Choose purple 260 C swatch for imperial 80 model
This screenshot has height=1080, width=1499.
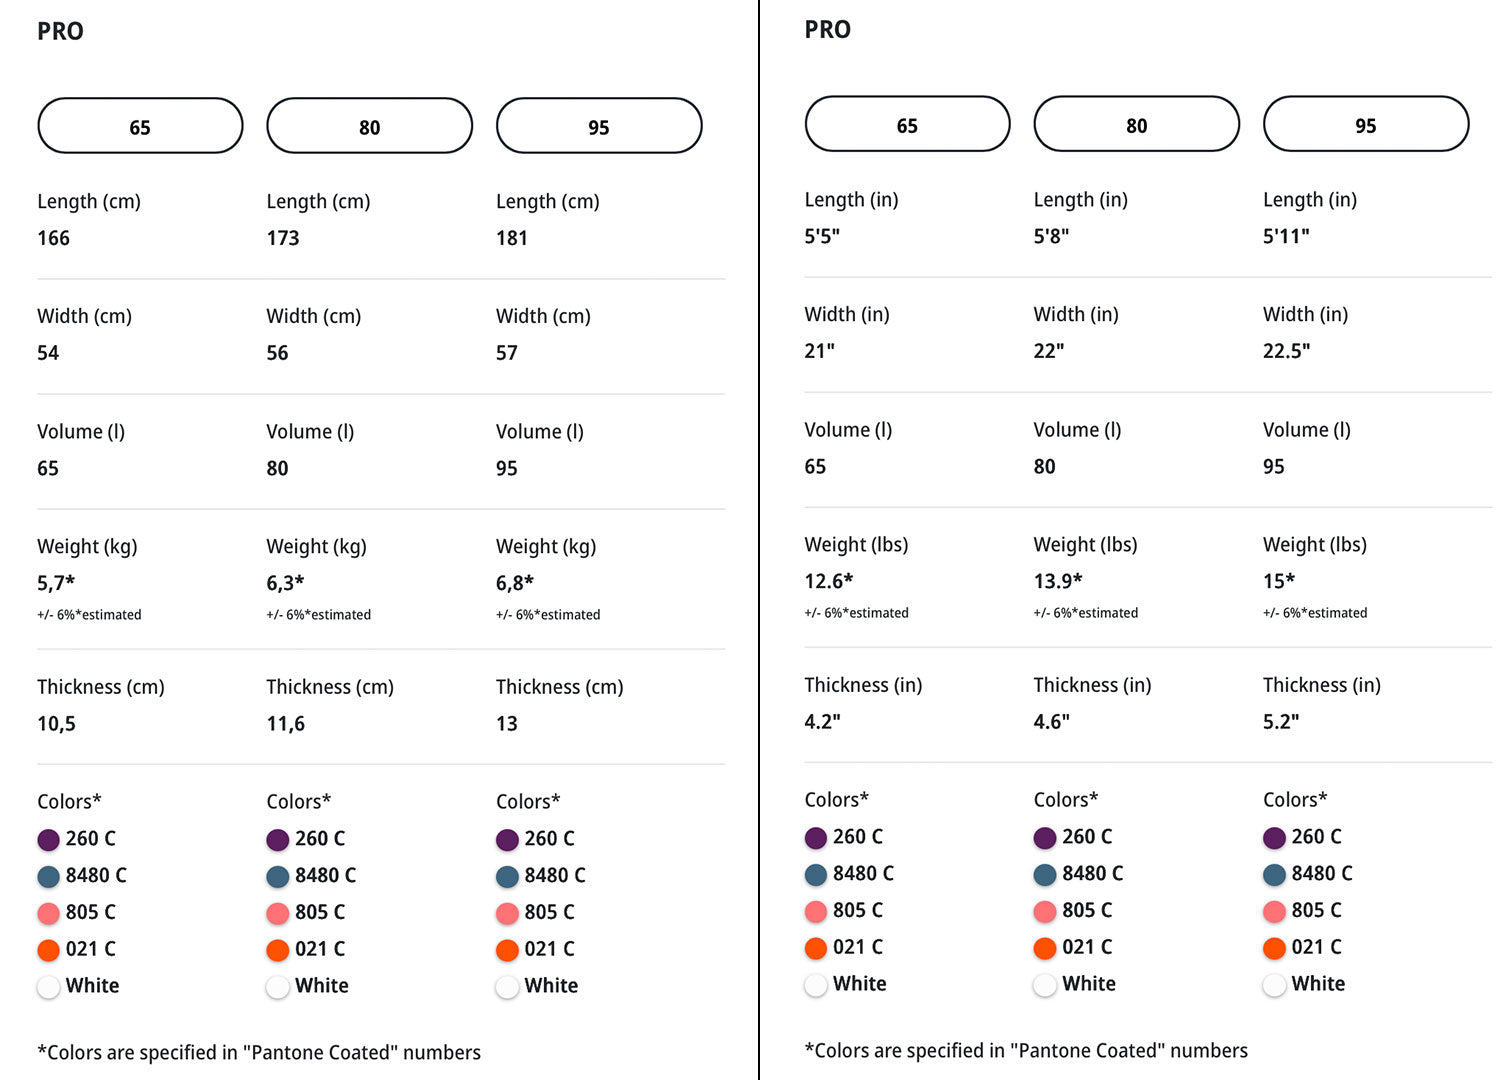(1045, 837)
